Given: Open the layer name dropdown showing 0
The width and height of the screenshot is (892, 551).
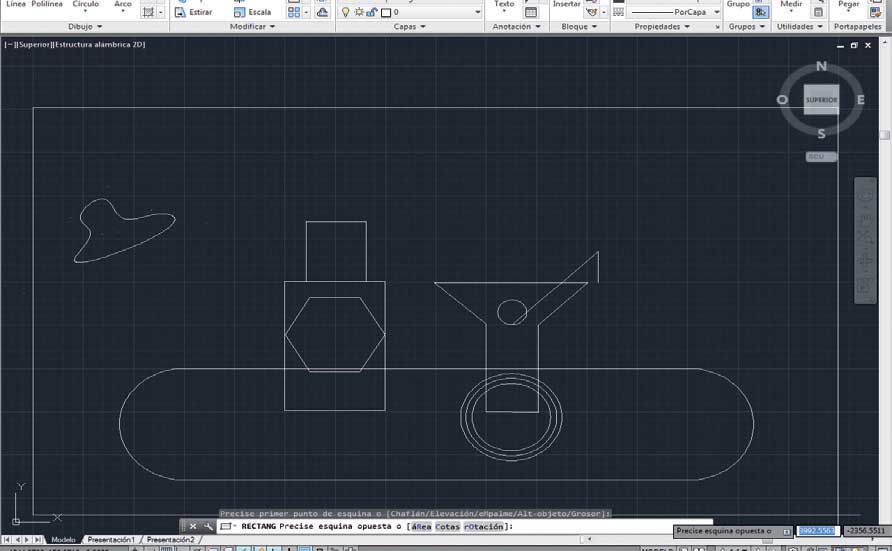Looking at the screenshot, I should (431, 12).
